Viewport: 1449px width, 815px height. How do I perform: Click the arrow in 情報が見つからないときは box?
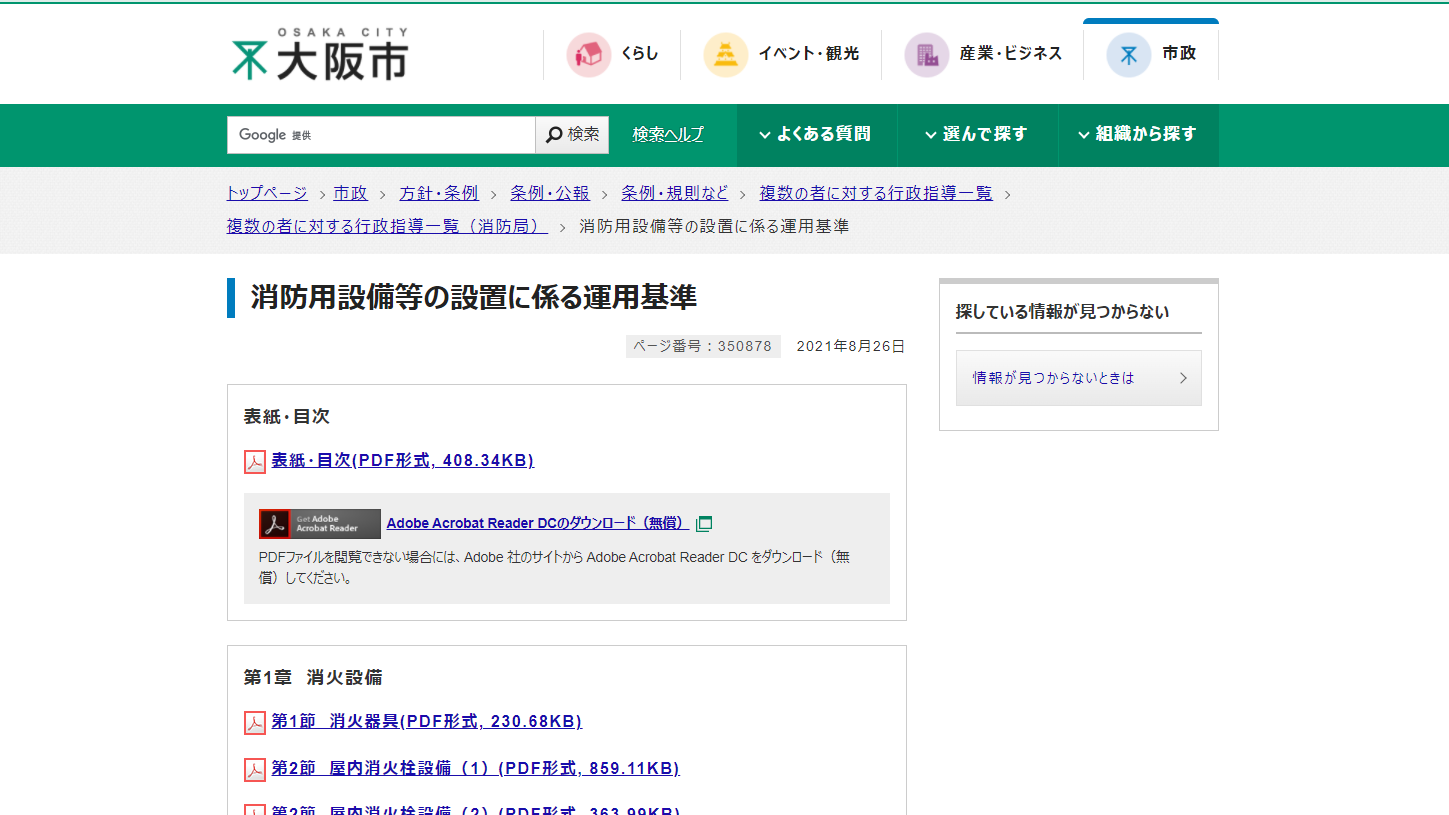coord(1183,378)
